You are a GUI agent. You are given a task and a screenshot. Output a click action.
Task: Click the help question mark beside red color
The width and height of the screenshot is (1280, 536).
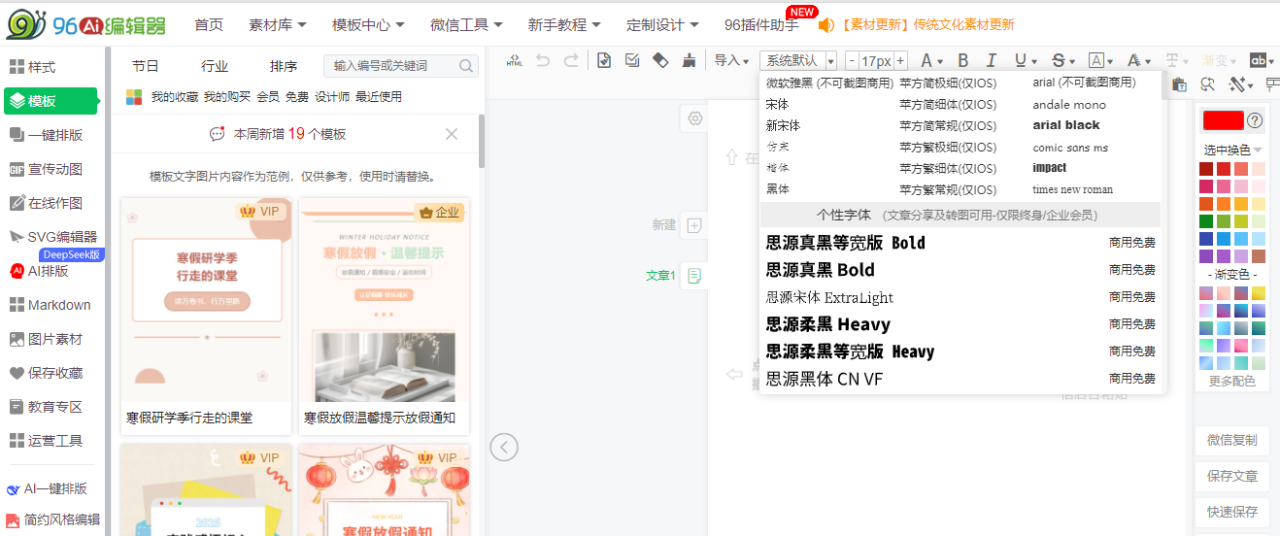click(1255, 120)
